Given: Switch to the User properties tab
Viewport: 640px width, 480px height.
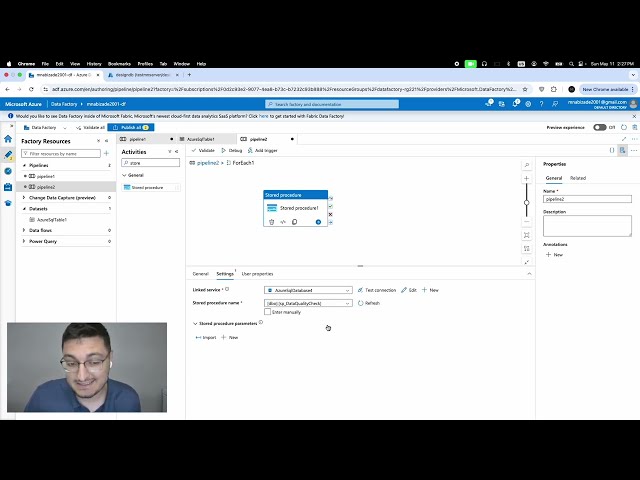Looking at the screenshot, I should click(257, 274).
